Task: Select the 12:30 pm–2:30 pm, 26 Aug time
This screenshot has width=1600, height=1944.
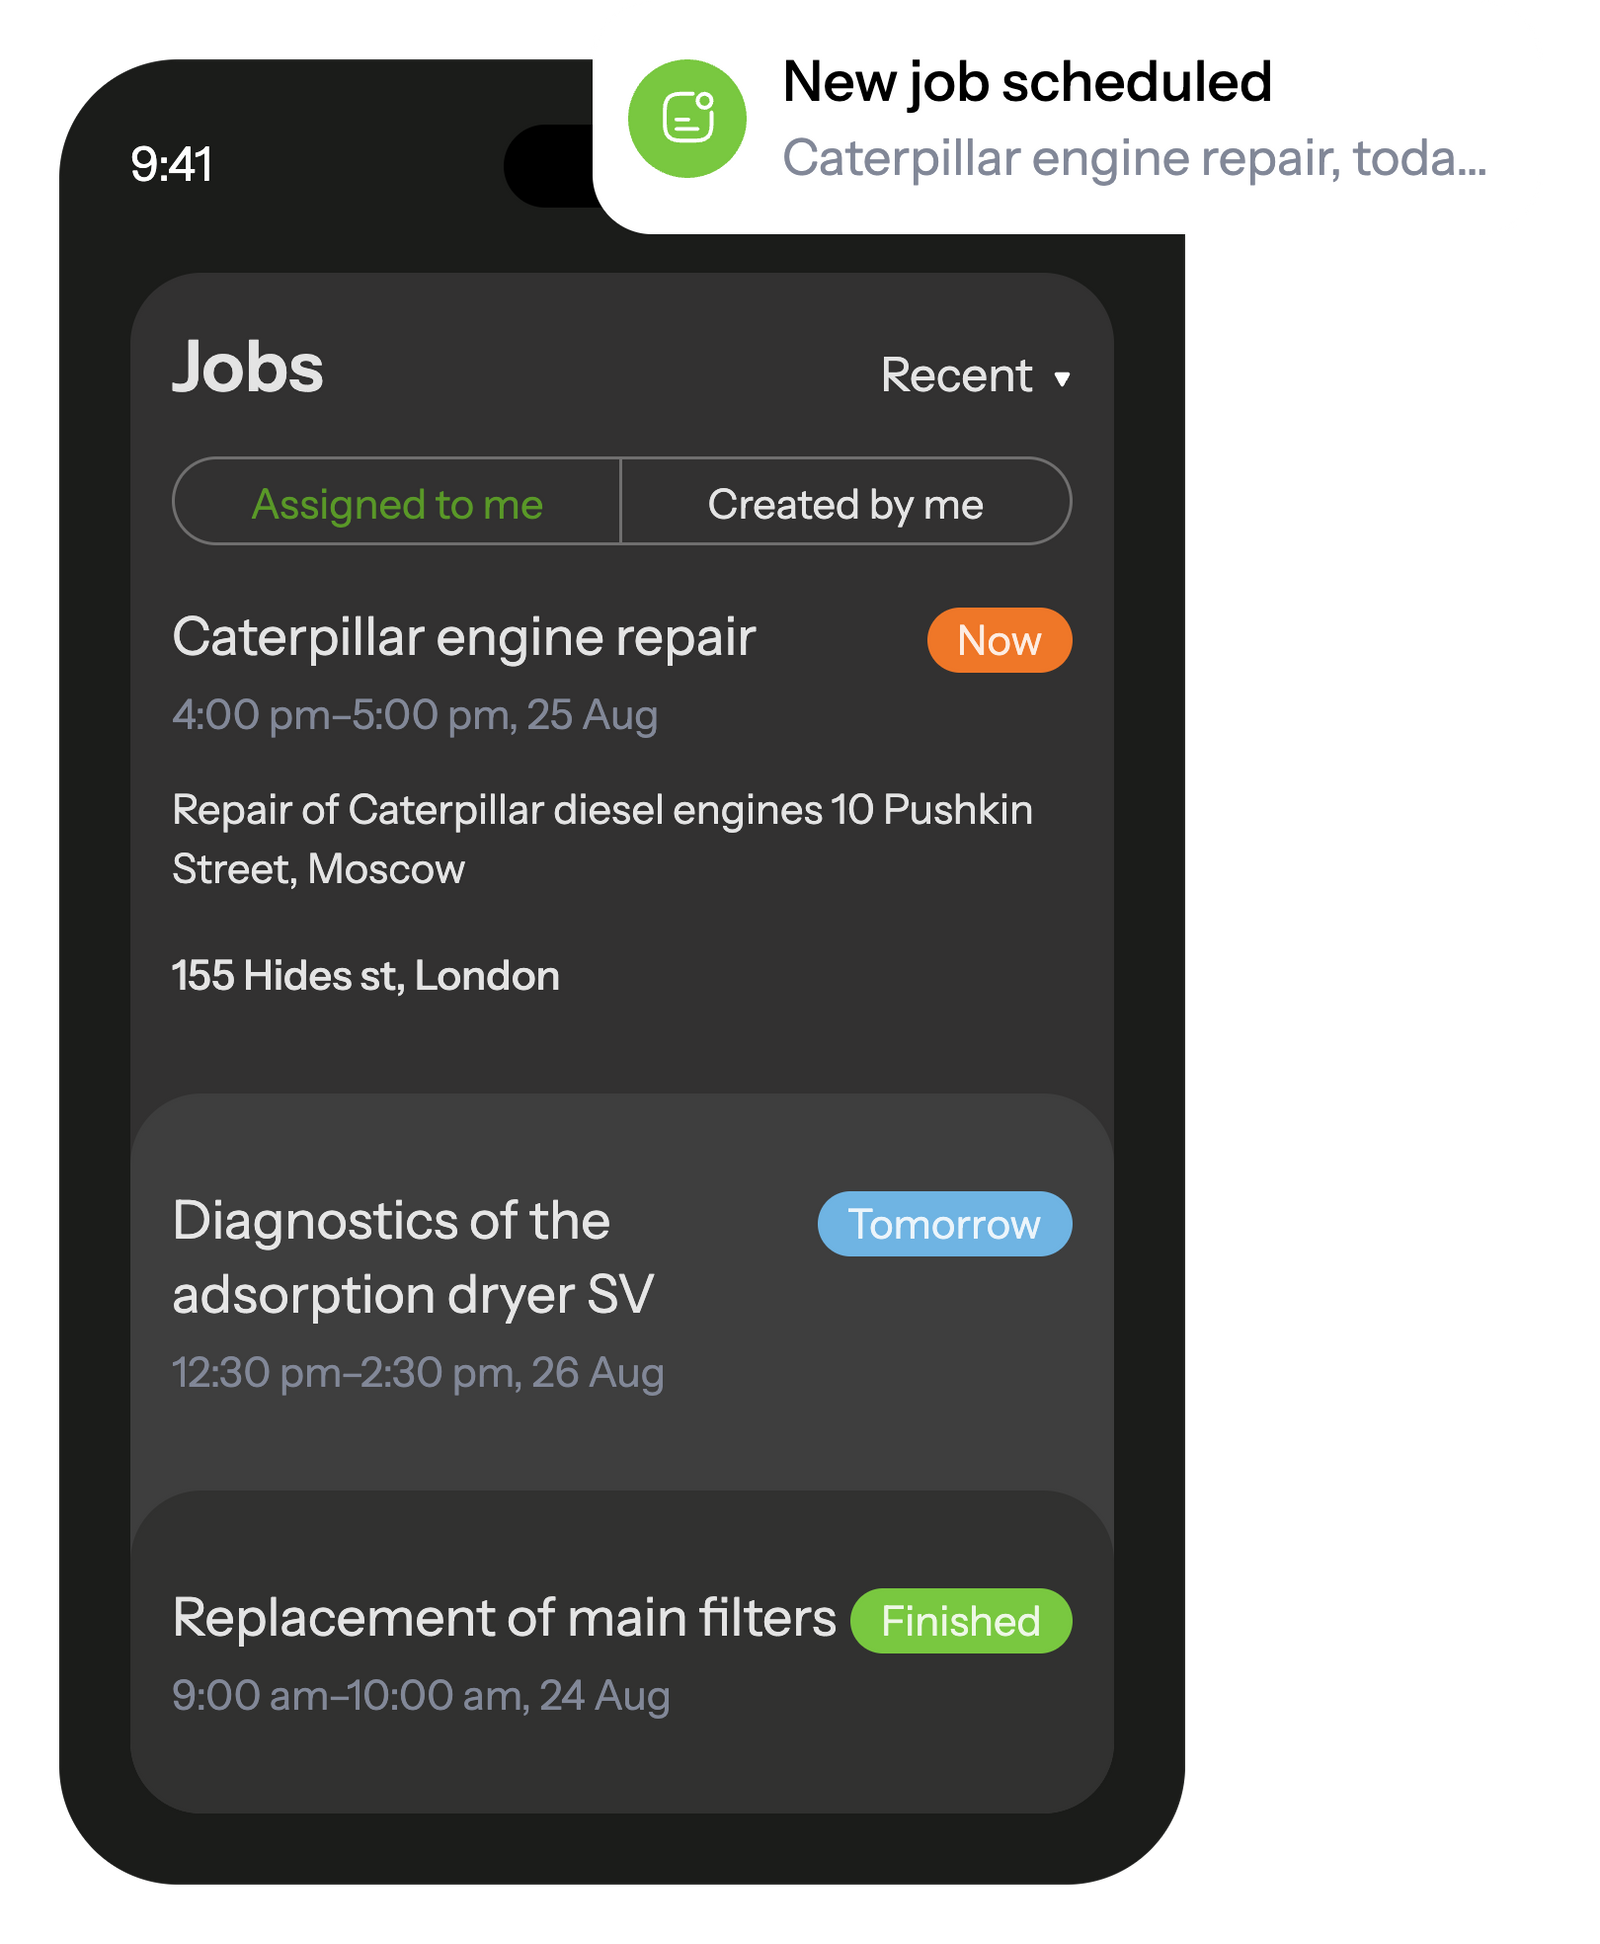Action: coord(418,1373)
